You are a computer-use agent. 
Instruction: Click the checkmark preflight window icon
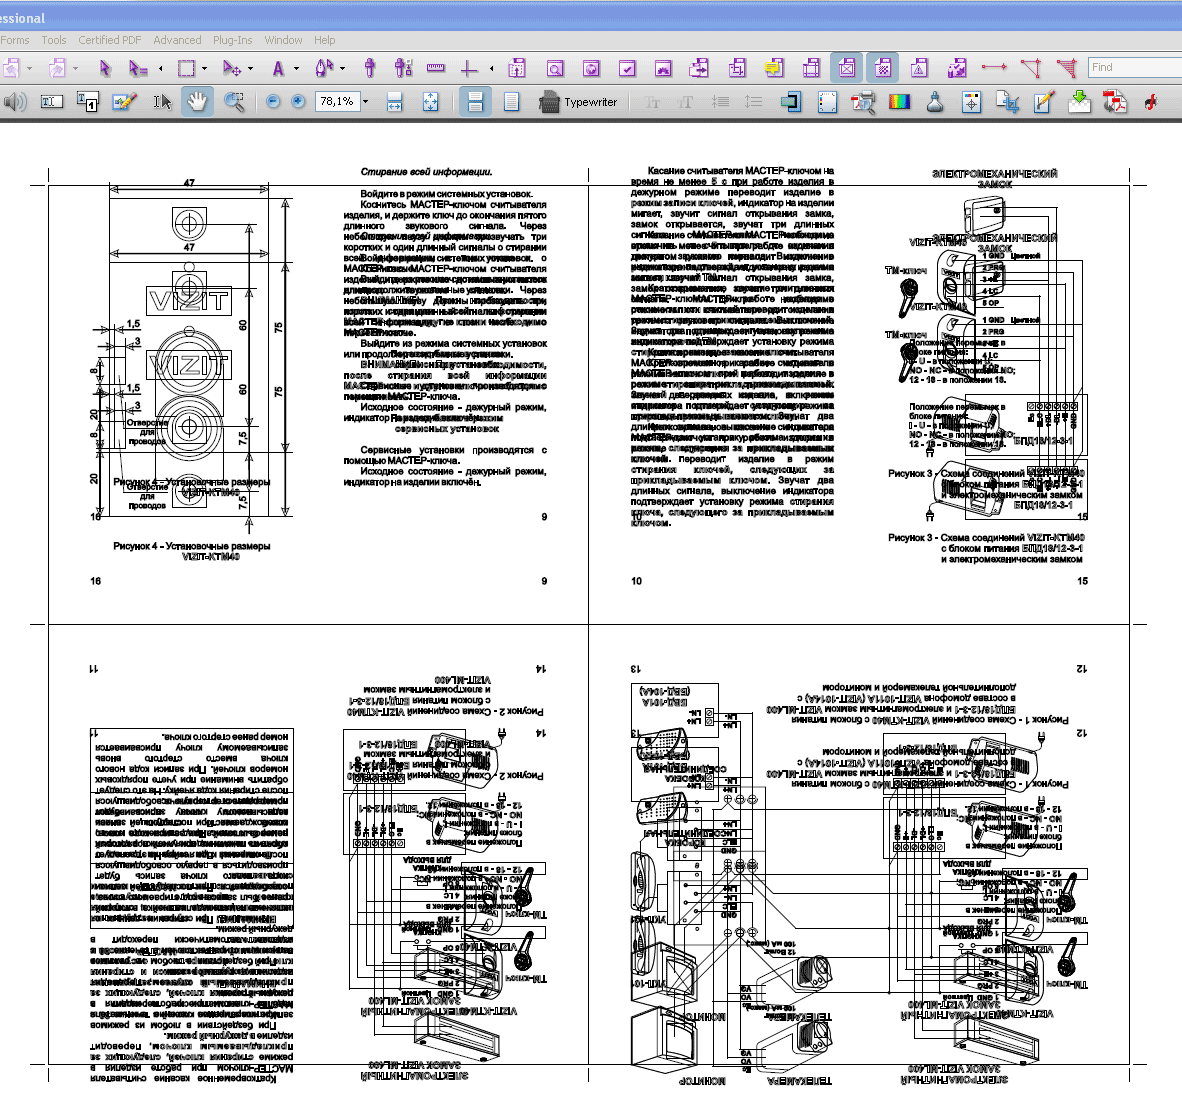tap(627, 69)
